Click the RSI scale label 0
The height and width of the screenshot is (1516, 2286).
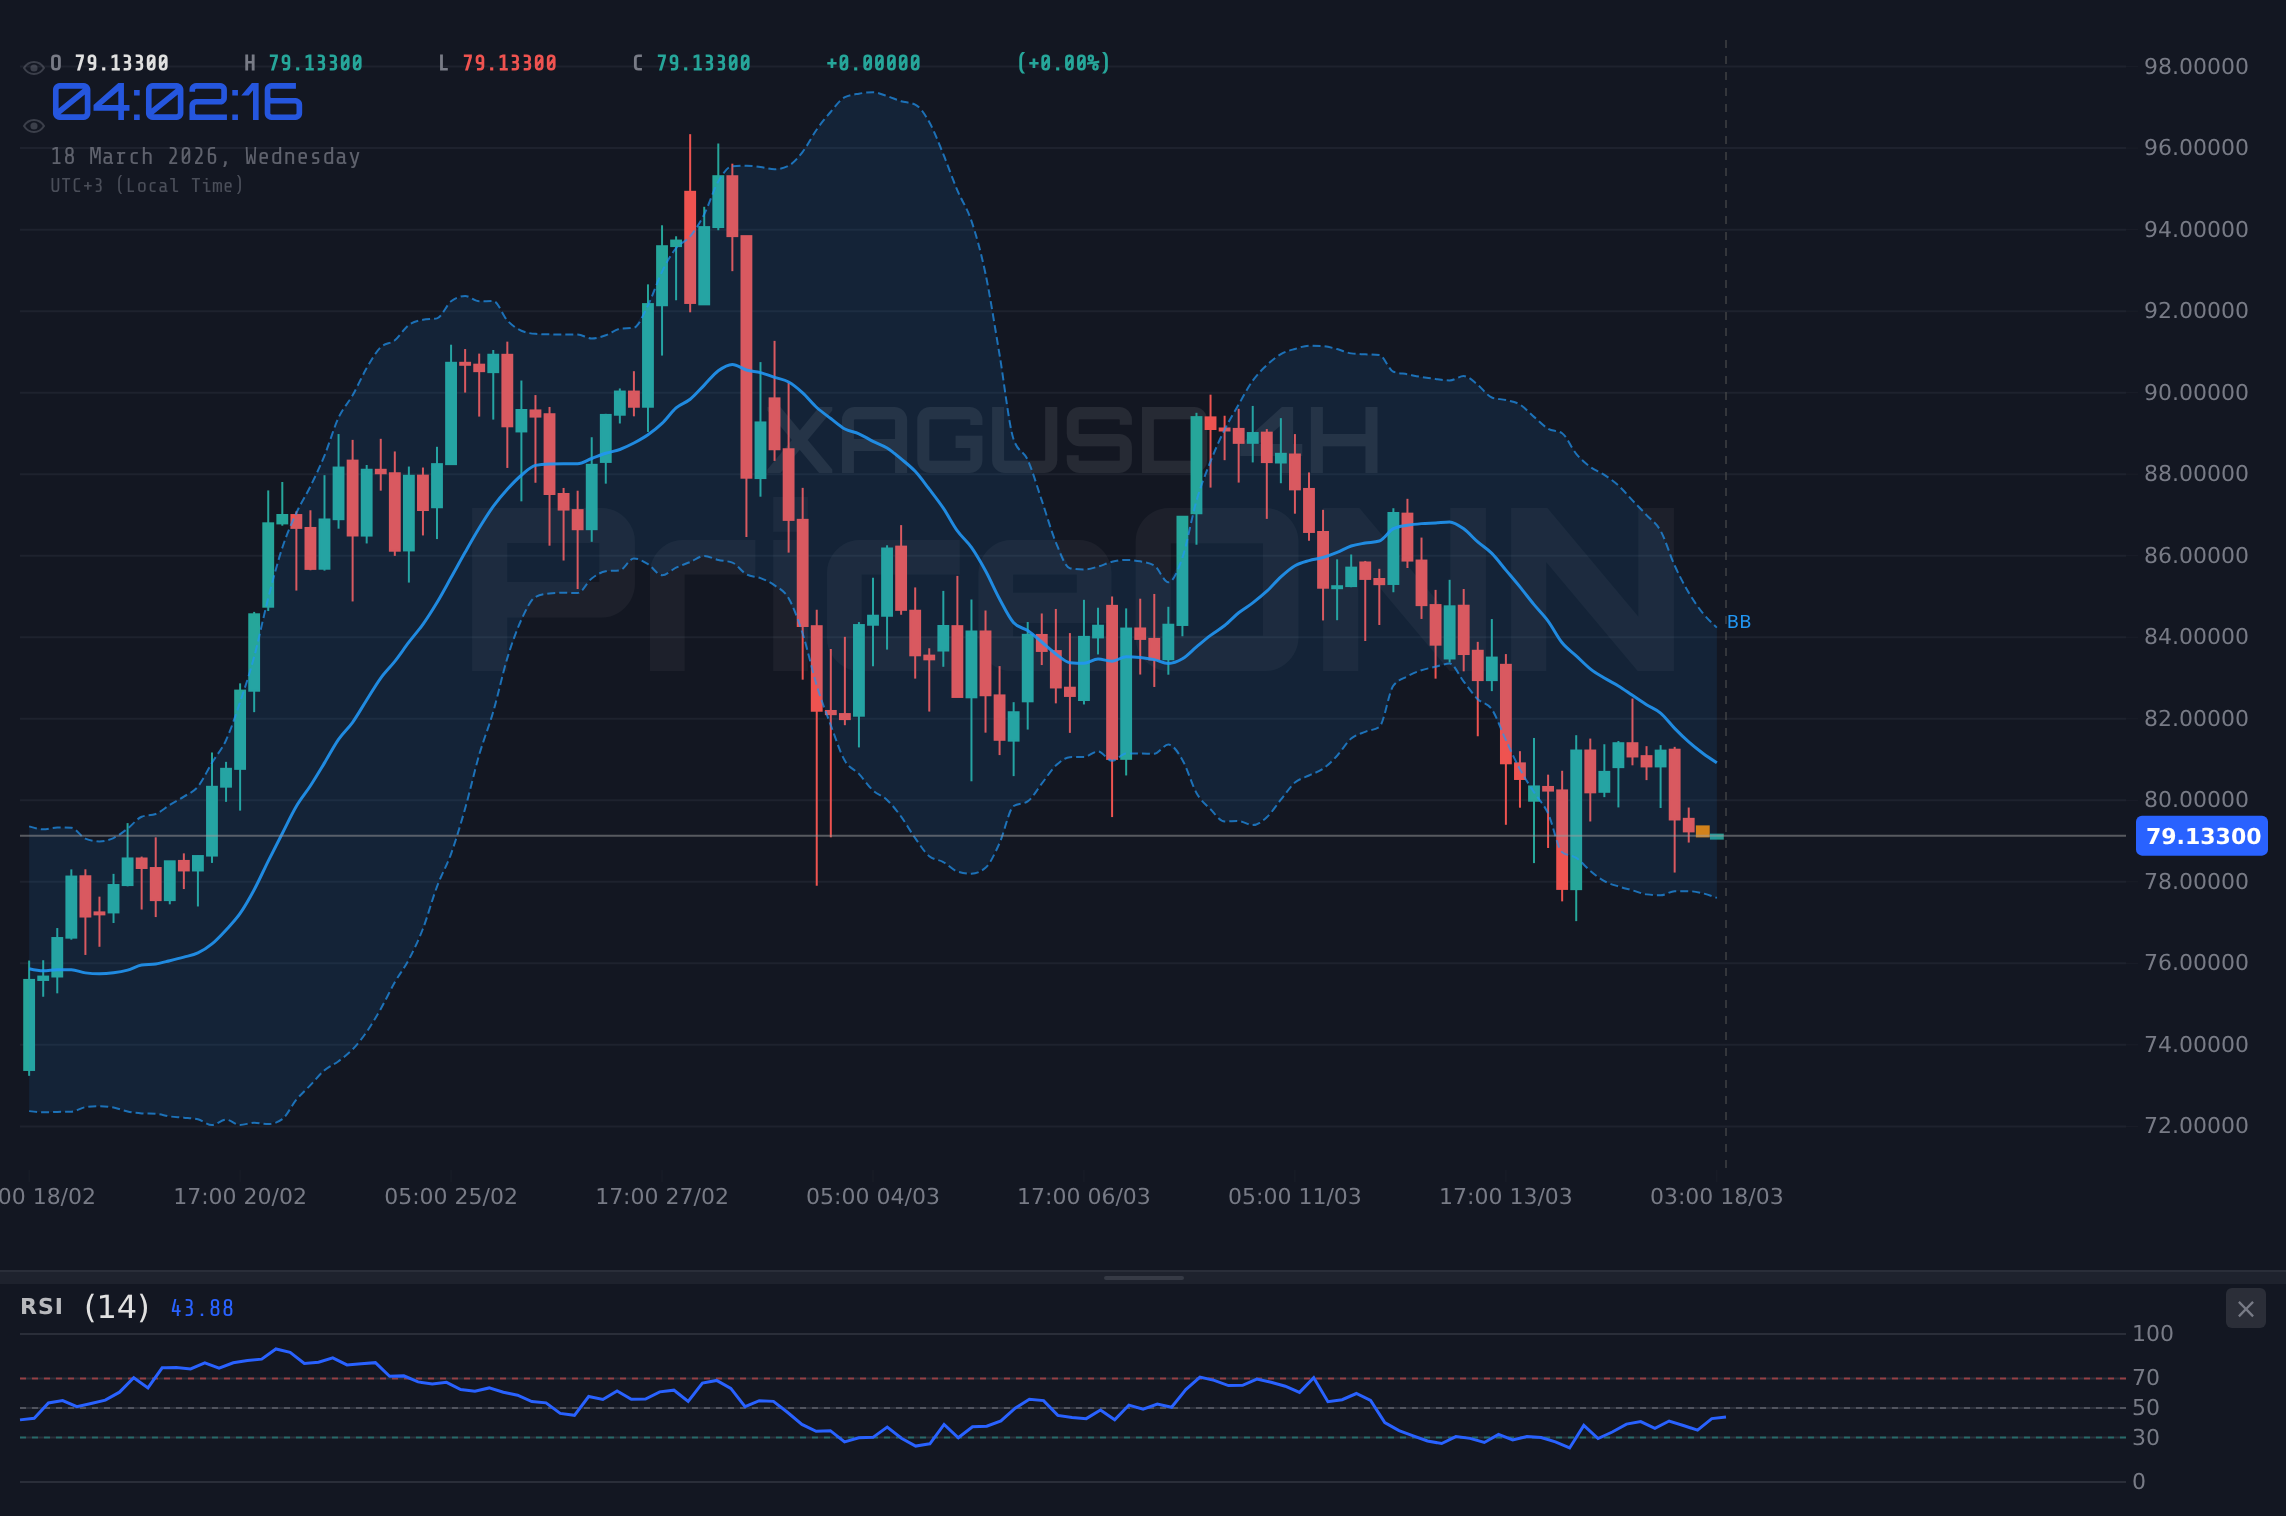(x=2139, y=1482)
